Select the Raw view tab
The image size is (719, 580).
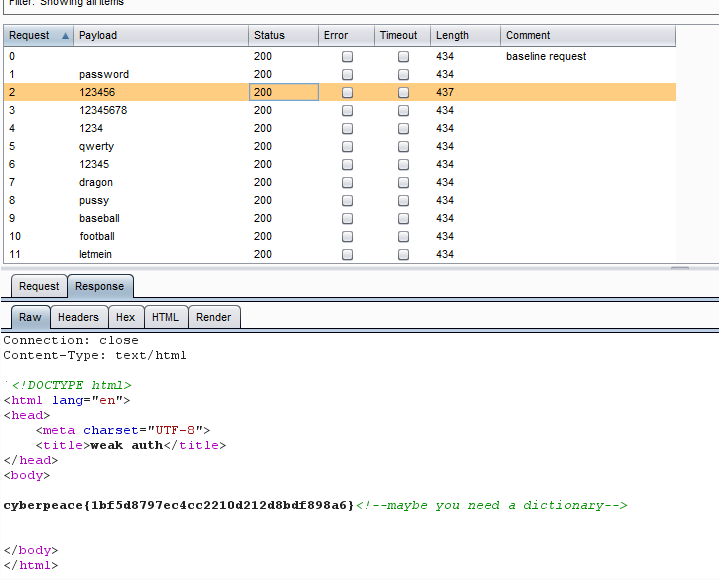(30, 317)
